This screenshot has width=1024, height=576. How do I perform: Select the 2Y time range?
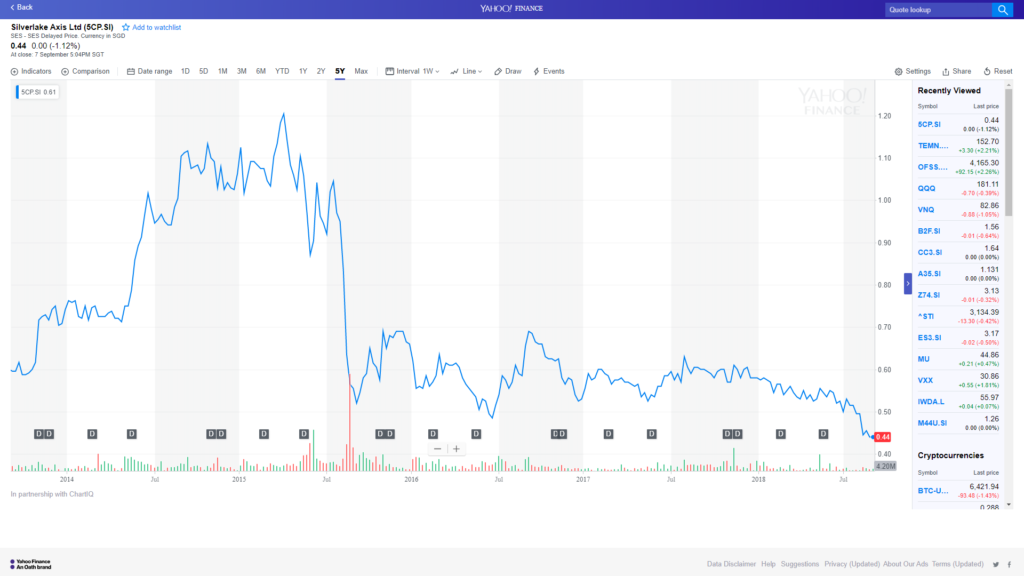(321, 71)
